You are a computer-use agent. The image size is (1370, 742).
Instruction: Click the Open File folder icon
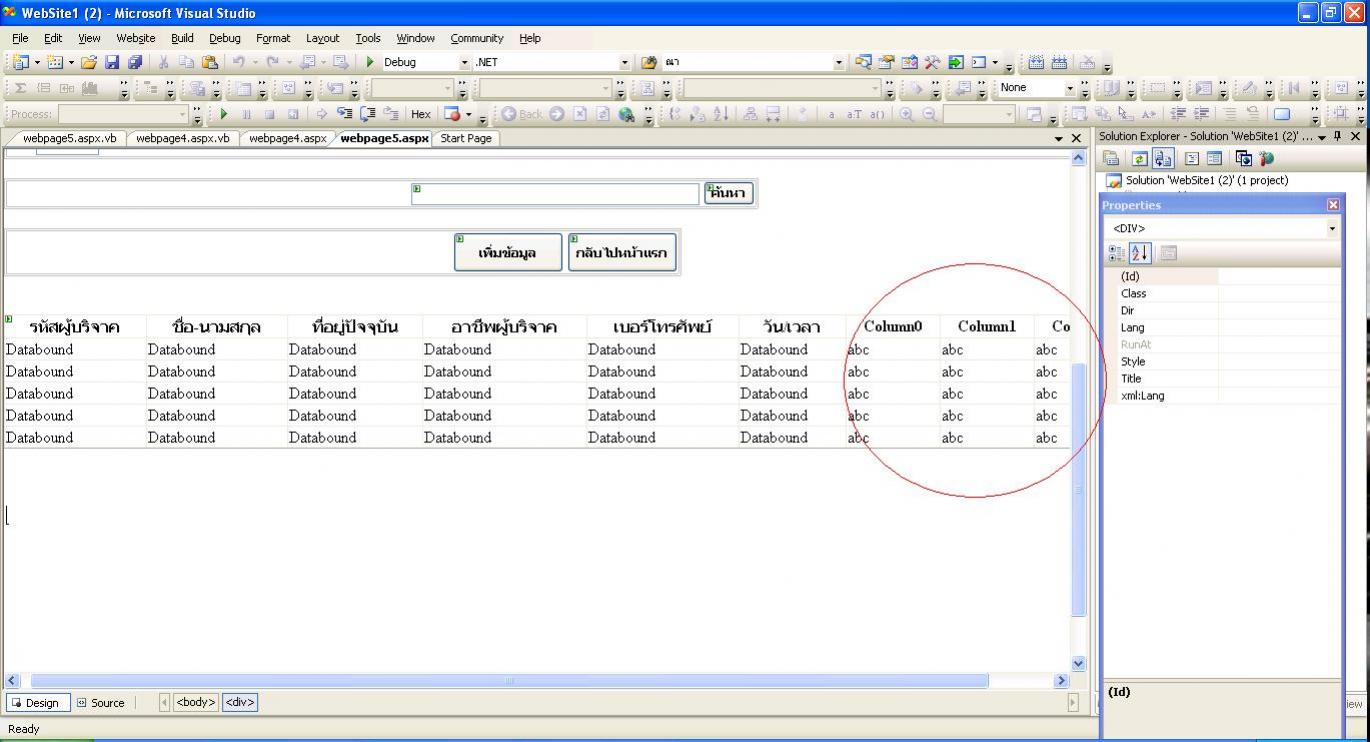[x=90, y=62]
